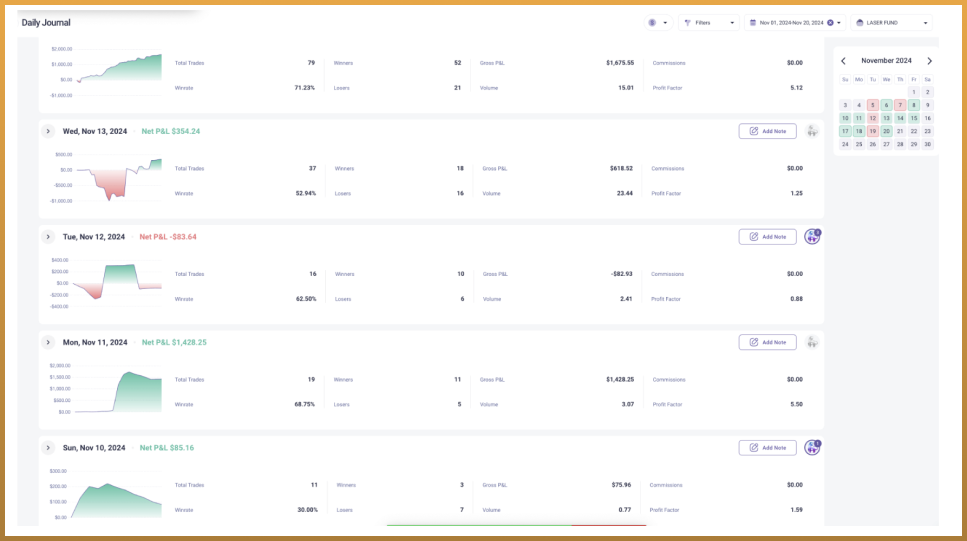Open the LASER FUND account dropdown
Image resolution: width=967 pixels, height=541 pixels.
[891, 23]
